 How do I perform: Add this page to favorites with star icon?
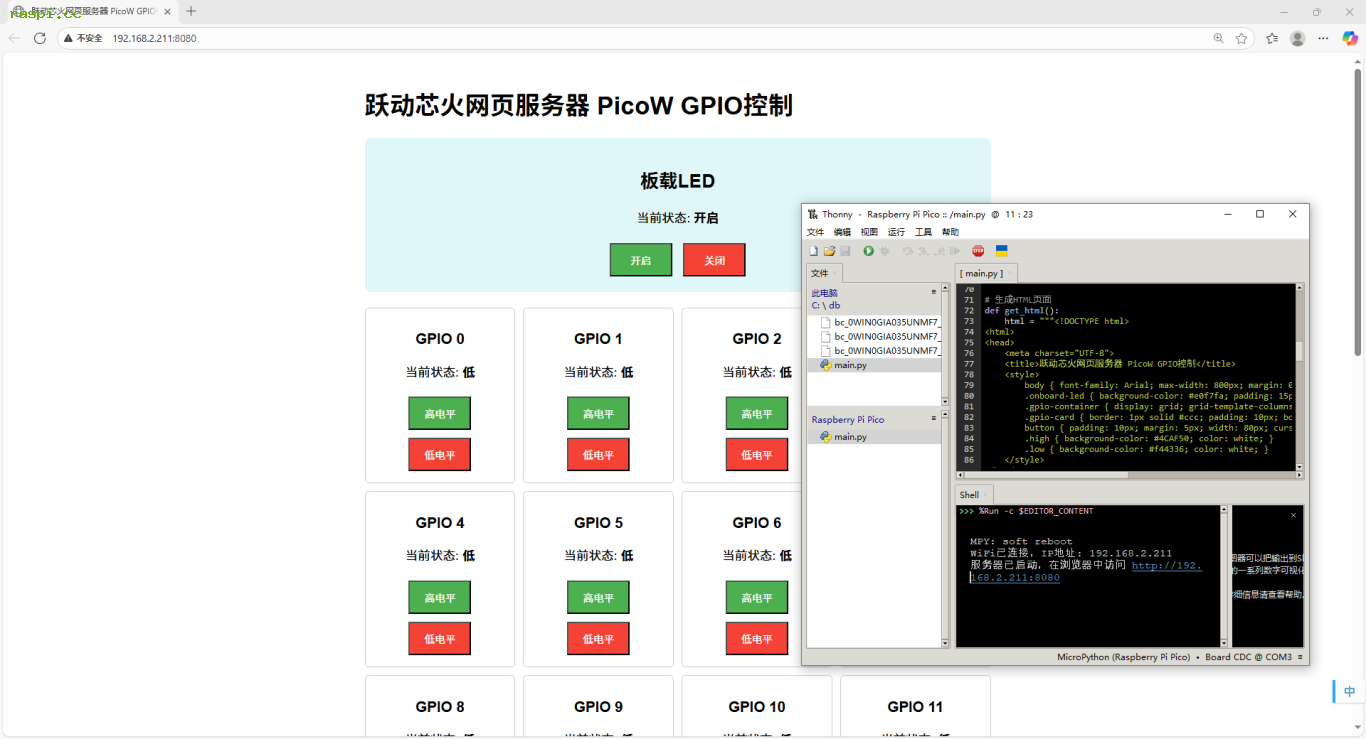click(x=1241, y=38)
